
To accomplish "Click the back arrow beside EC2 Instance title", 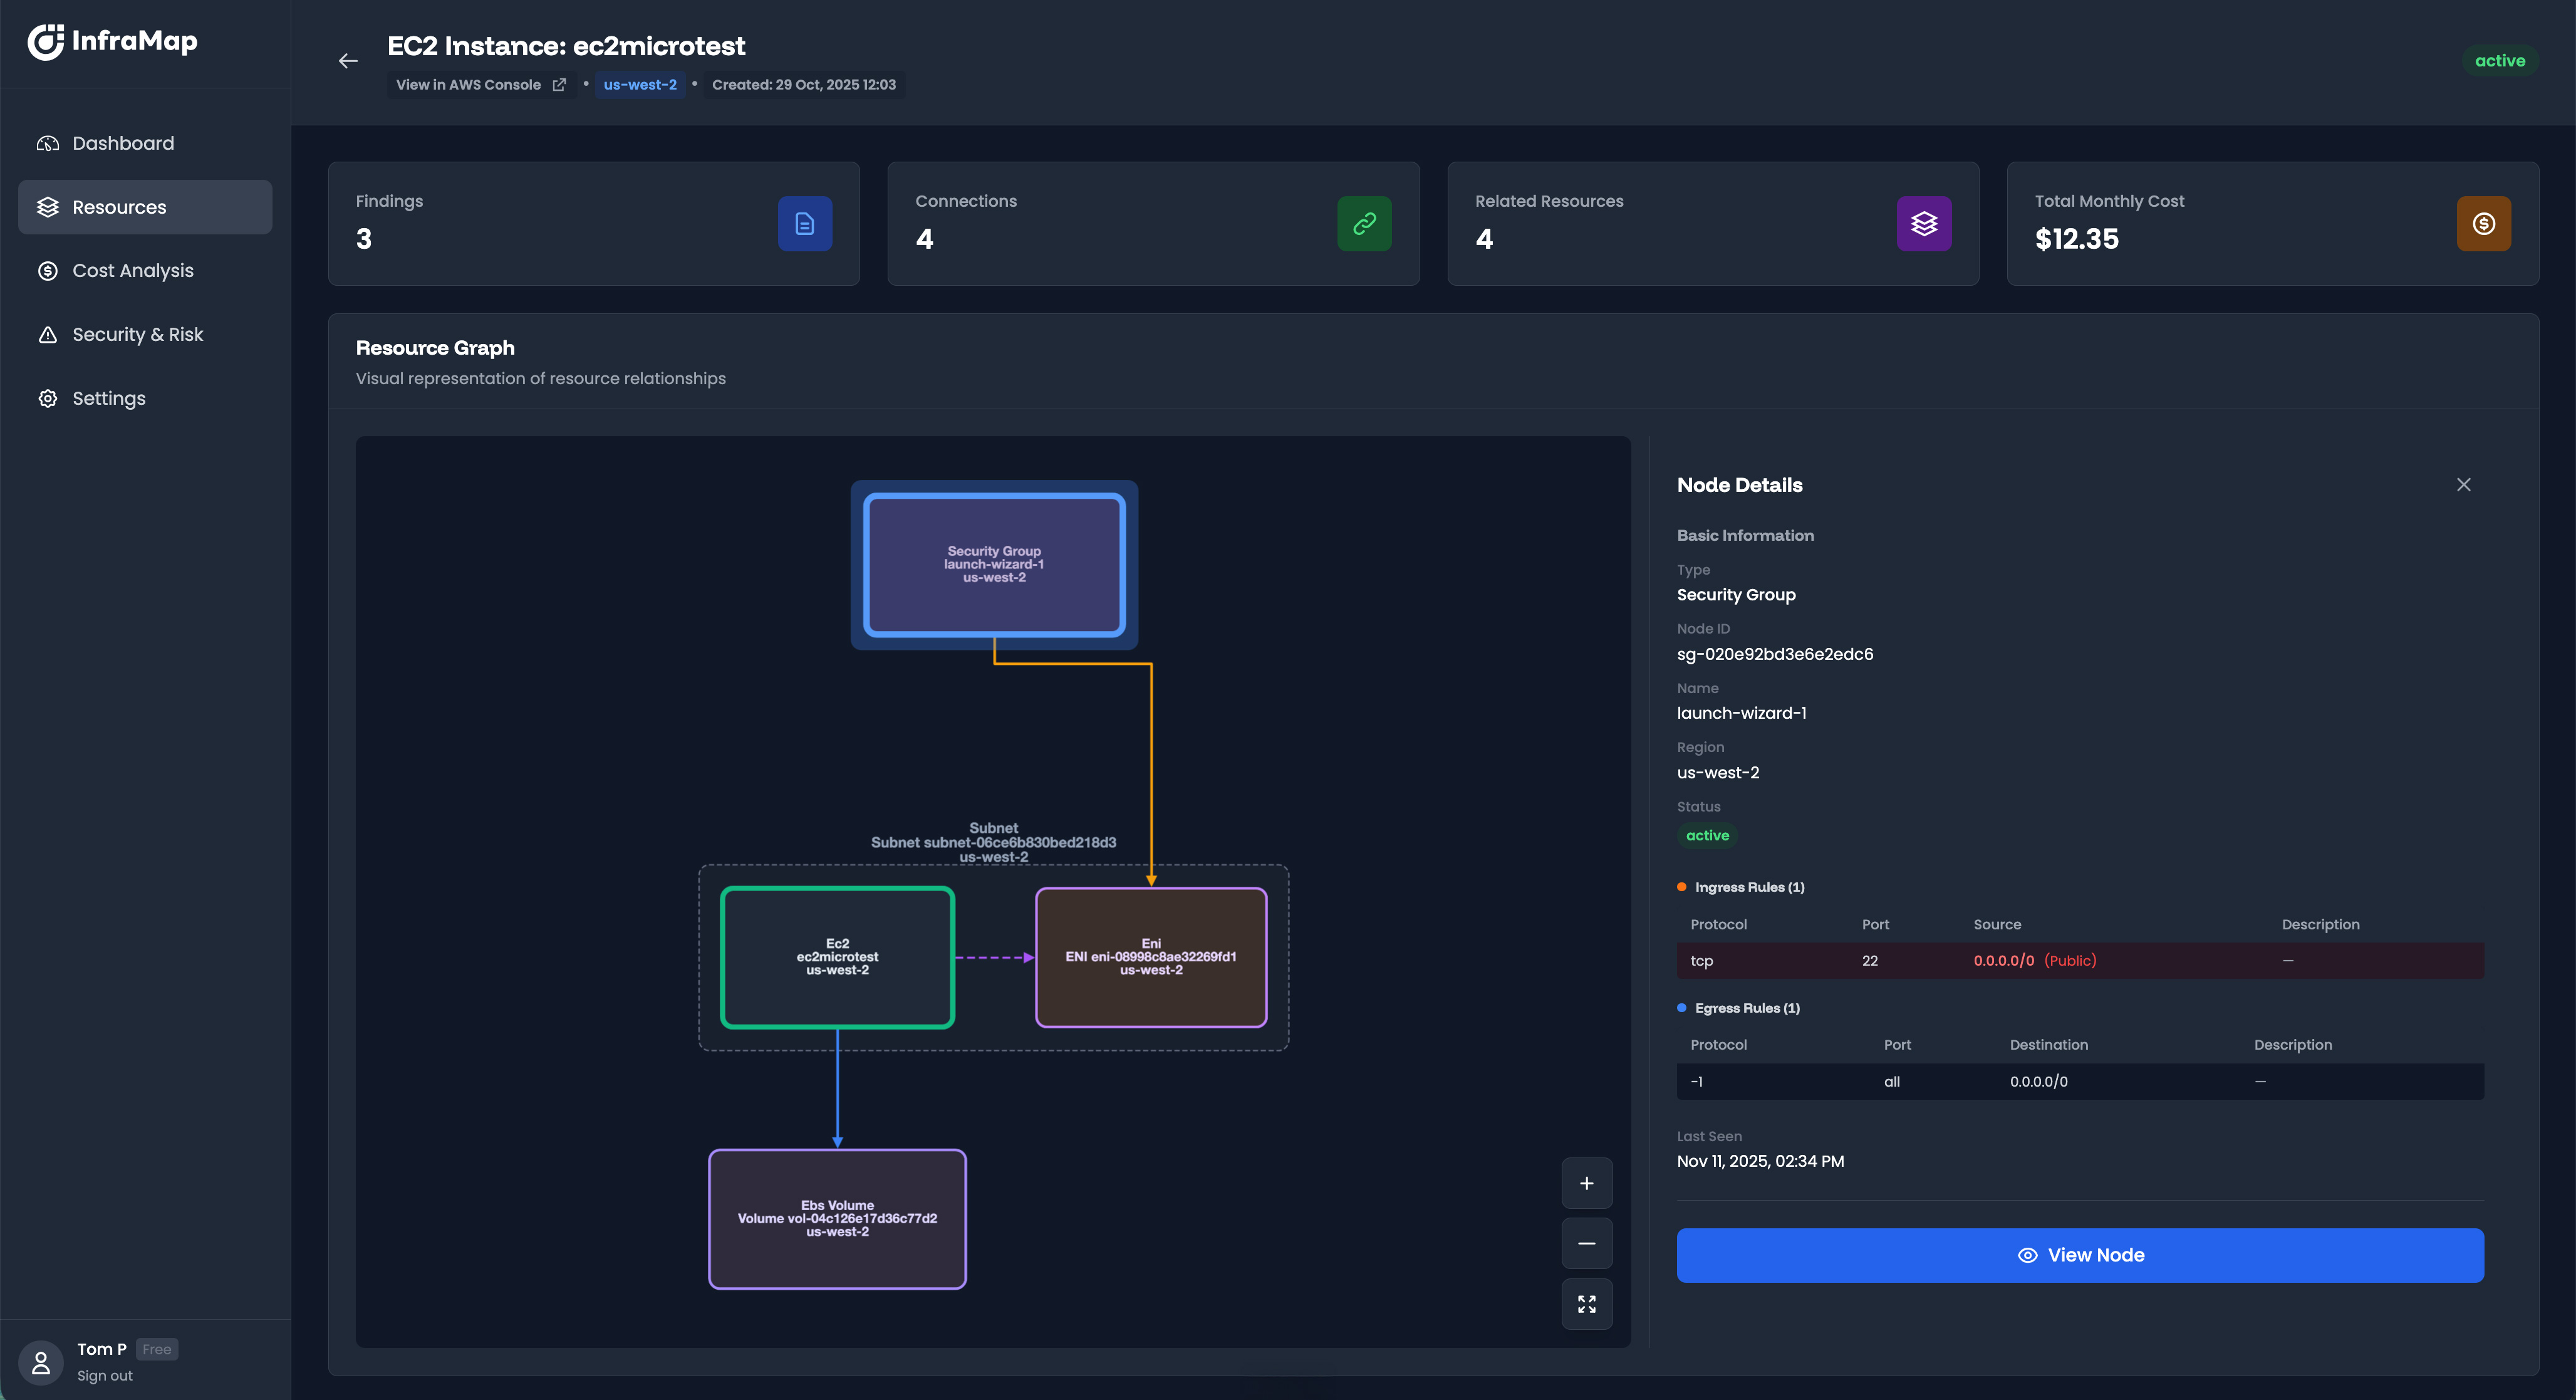I will click(348, 61).
